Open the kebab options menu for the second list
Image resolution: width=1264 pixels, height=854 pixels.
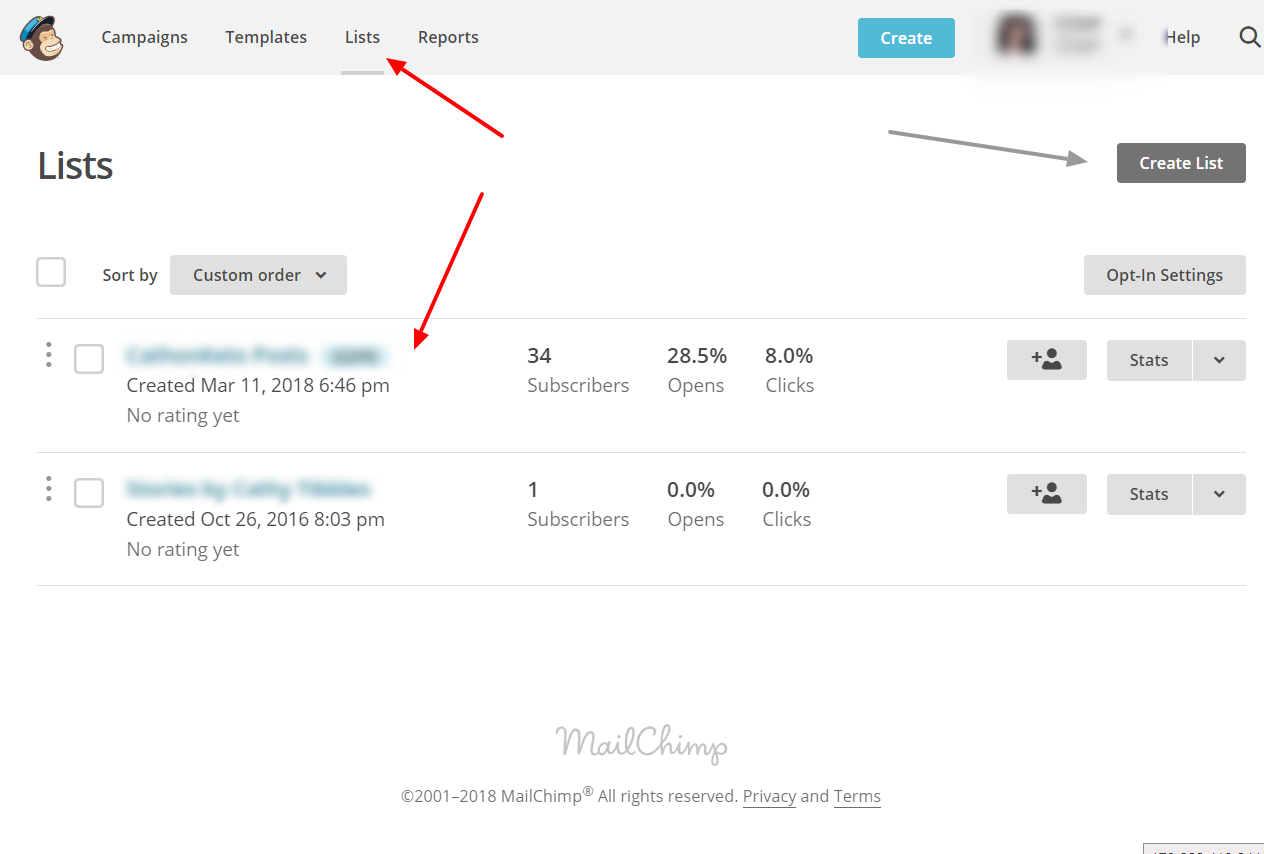tap(48, 489)
